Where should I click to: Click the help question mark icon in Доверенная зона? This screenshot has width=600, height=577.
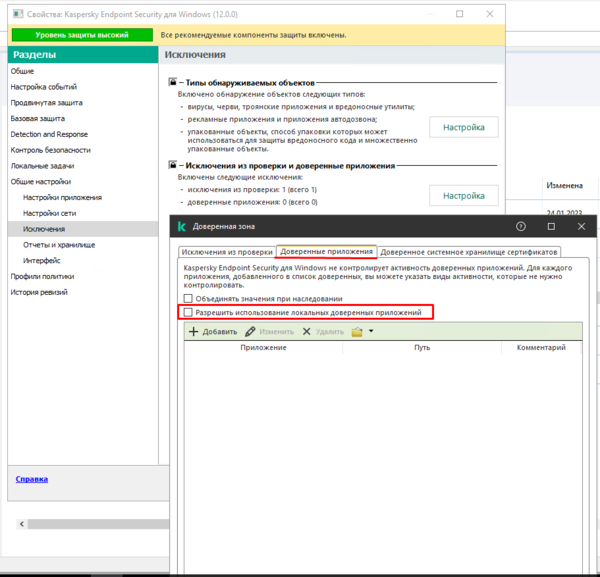click(x=522, y=227)
